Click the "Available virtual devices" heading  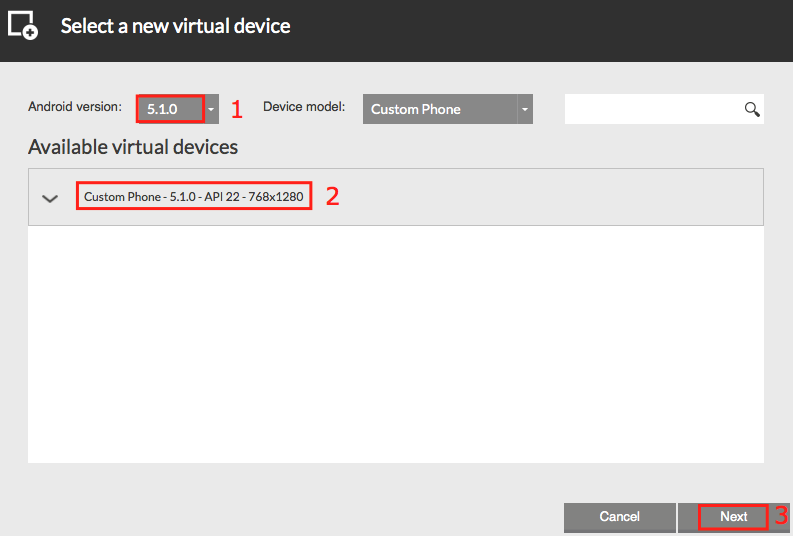pyautogui.click(x=133, y=147)
